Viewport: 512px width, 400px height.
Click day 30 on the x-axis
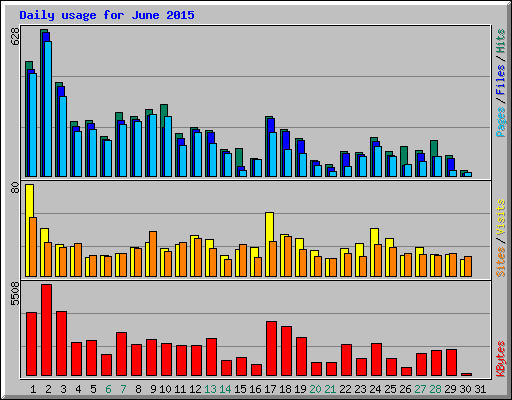pyautogui.click(x=465, y=389)
